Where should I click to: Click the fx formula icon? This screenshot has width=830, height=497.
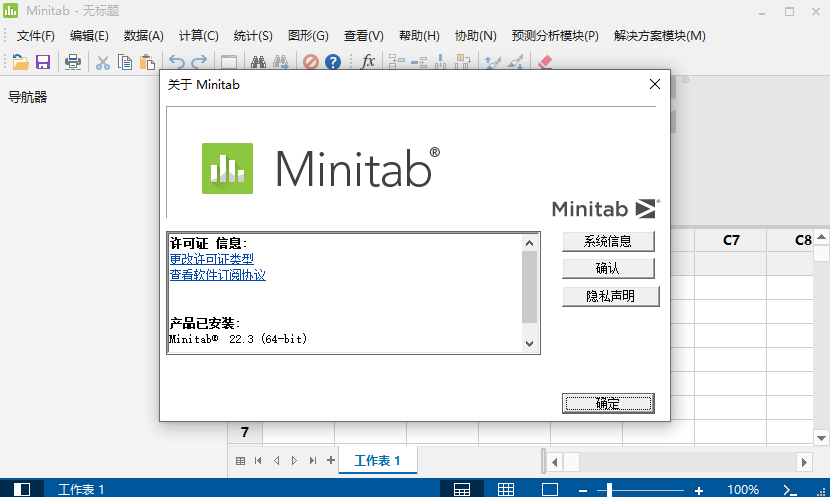click(x=367, y=61)
